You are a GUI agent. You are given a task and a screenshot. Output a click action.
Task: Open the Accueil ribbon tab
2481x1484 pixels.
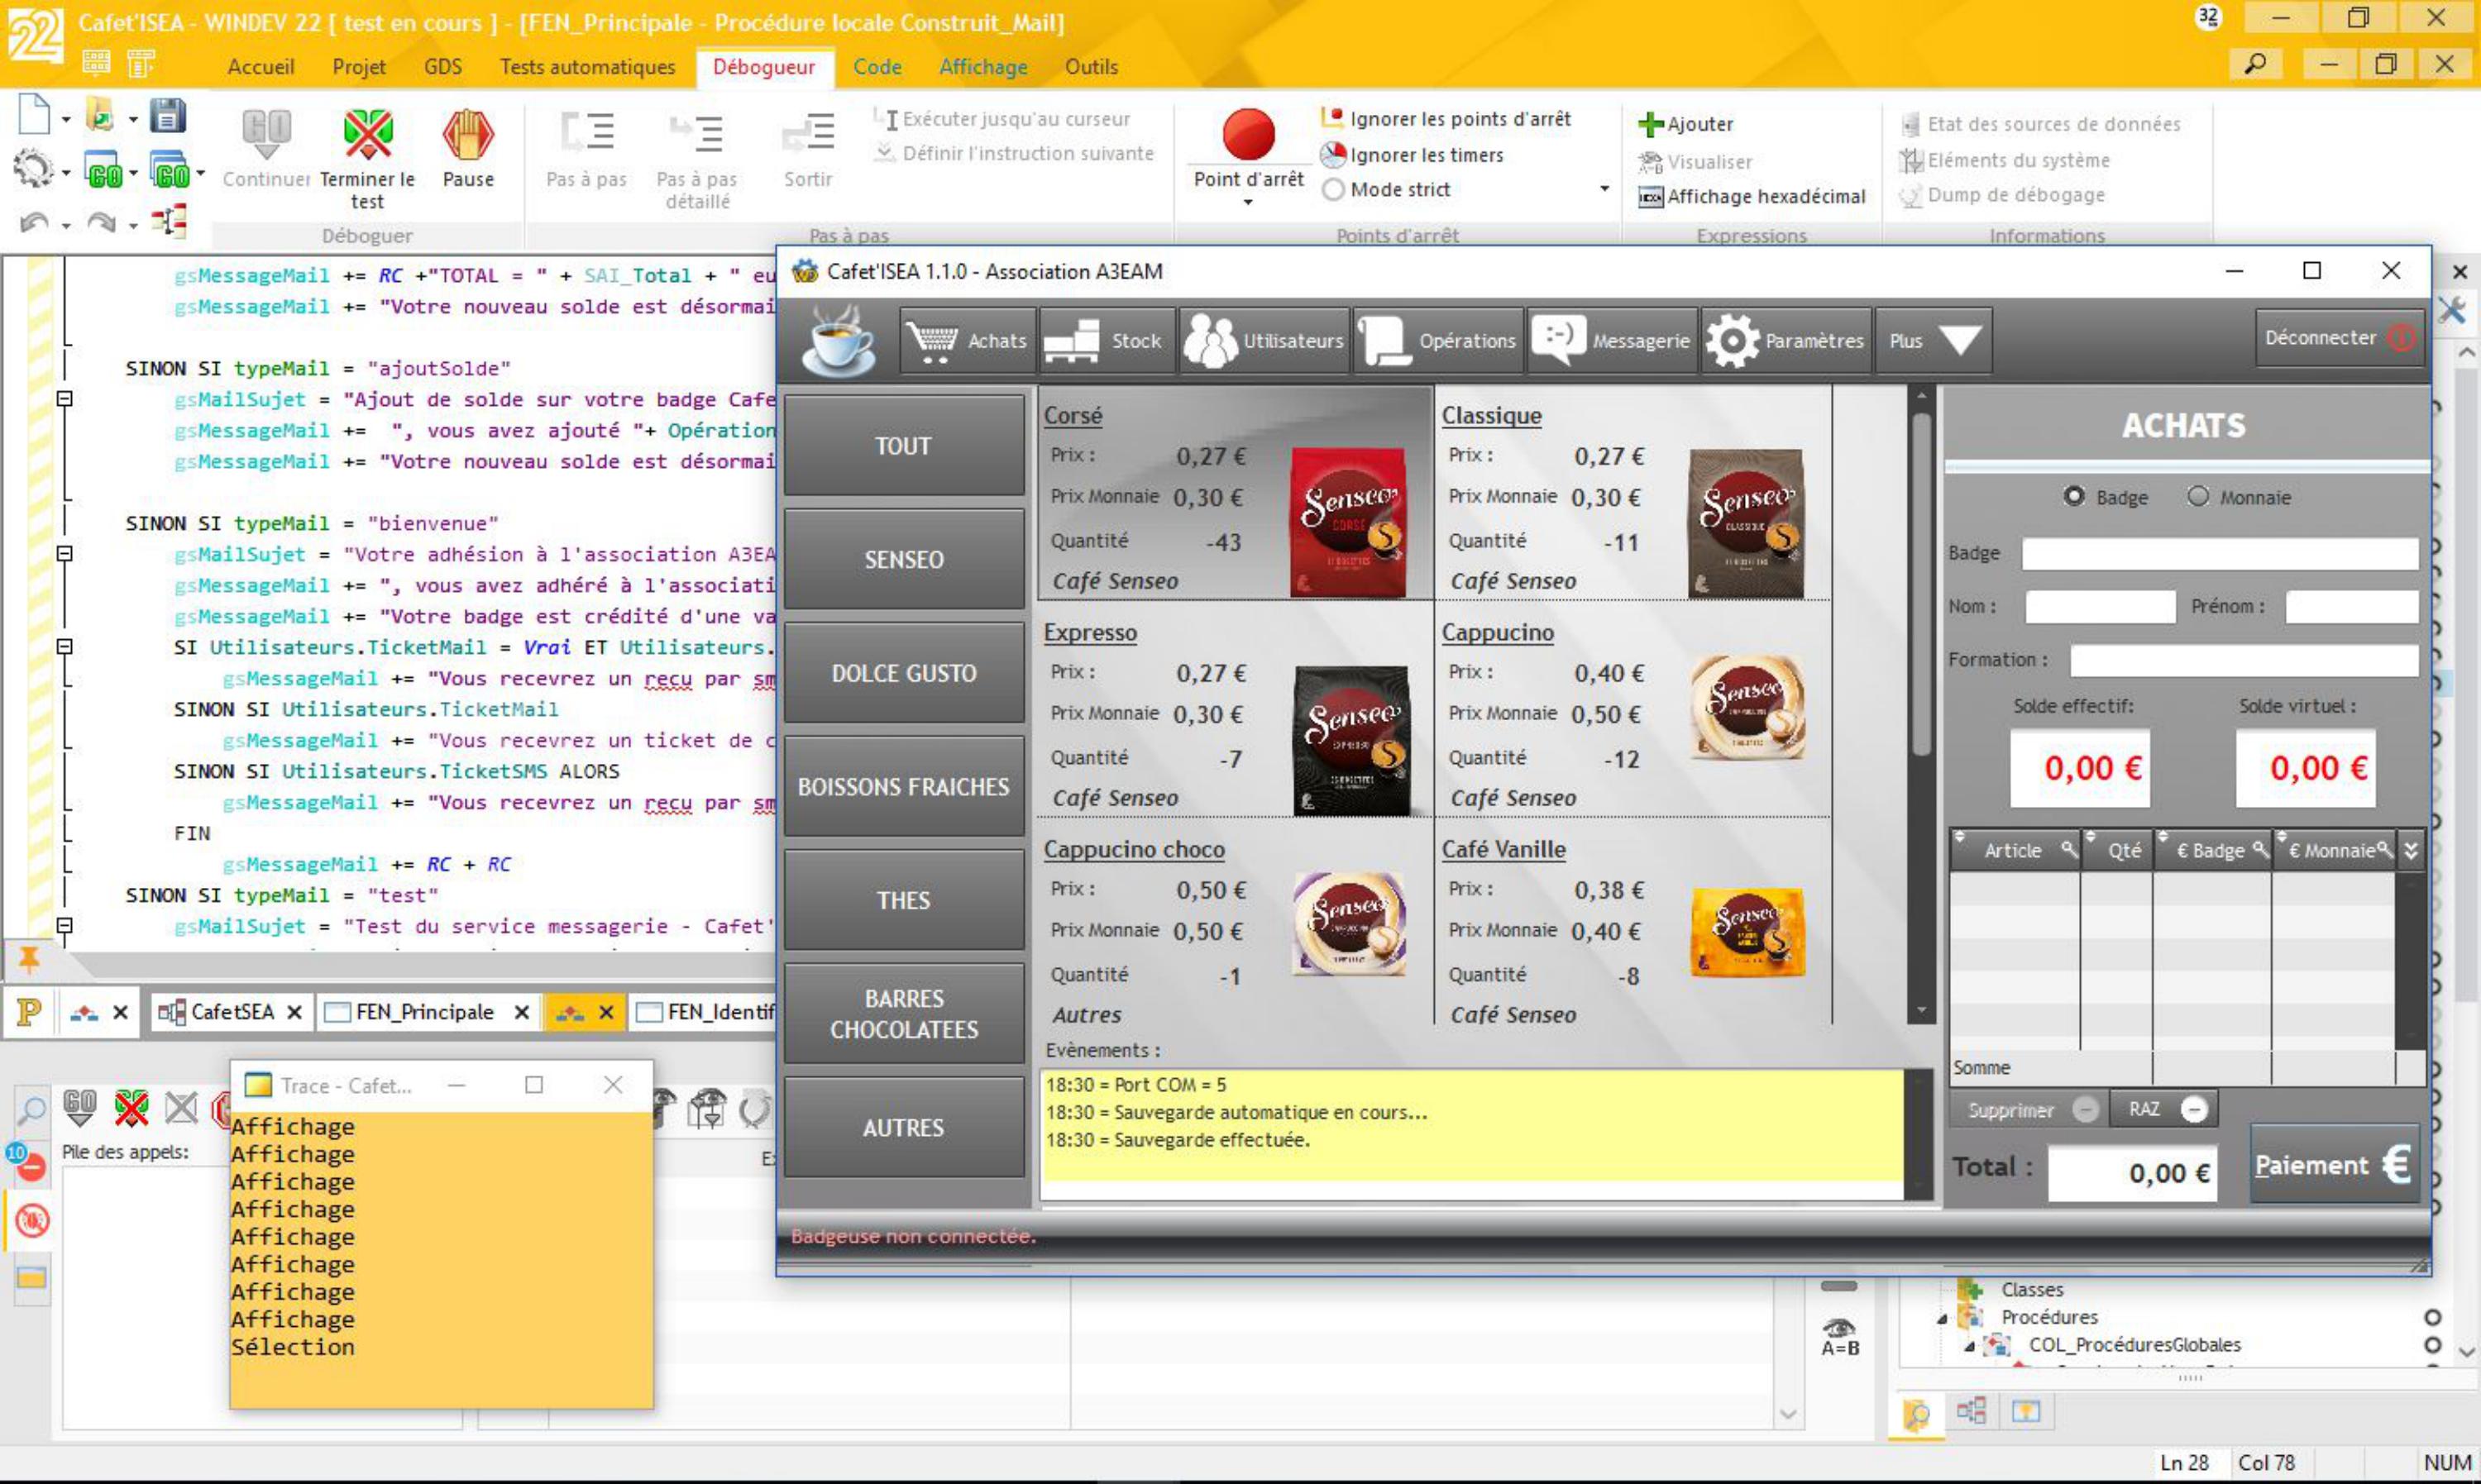click(x=261, y=67)
